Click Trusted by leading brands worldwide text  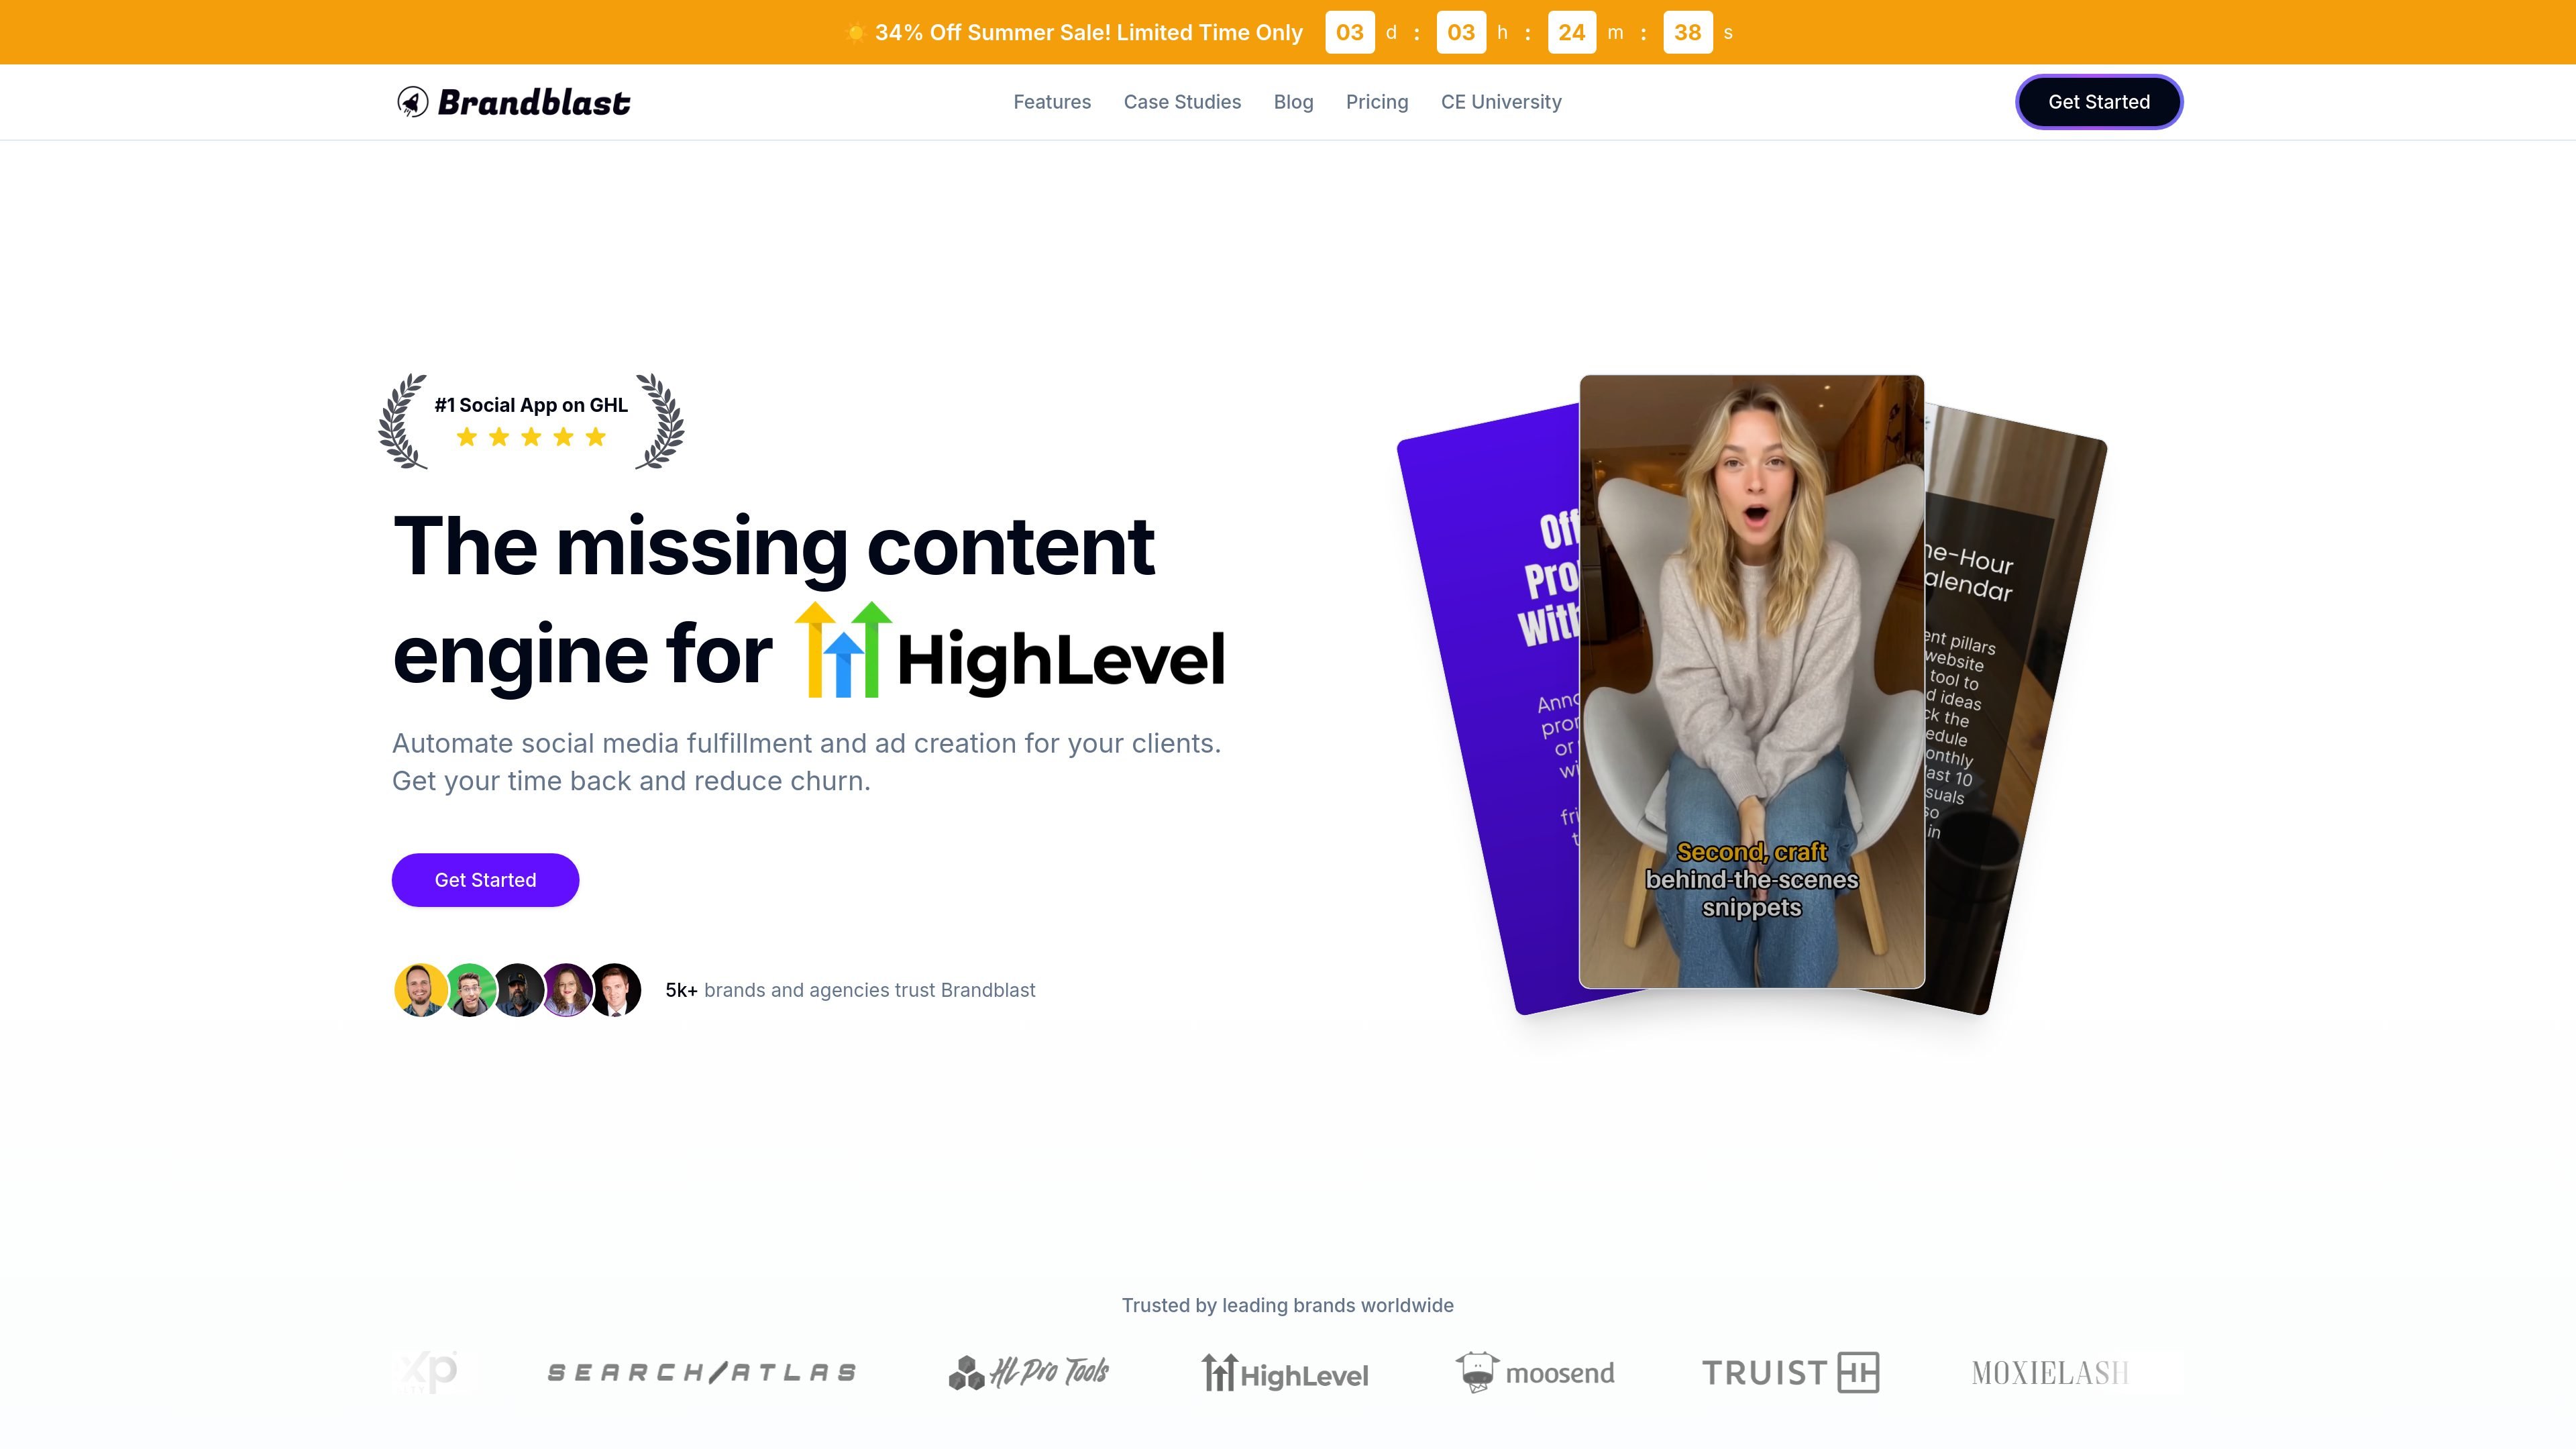tap(1288, 1305)
